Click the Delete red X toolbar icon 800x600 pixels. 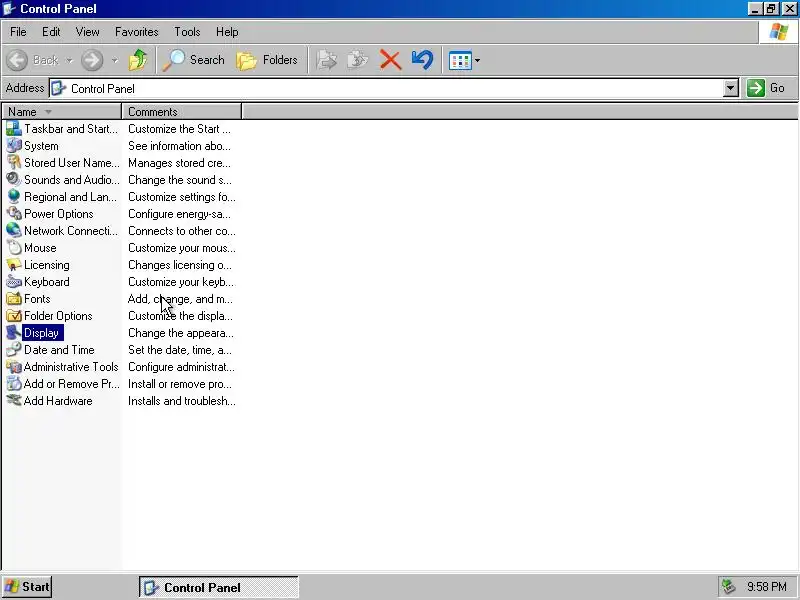click(x=390, y=60)
